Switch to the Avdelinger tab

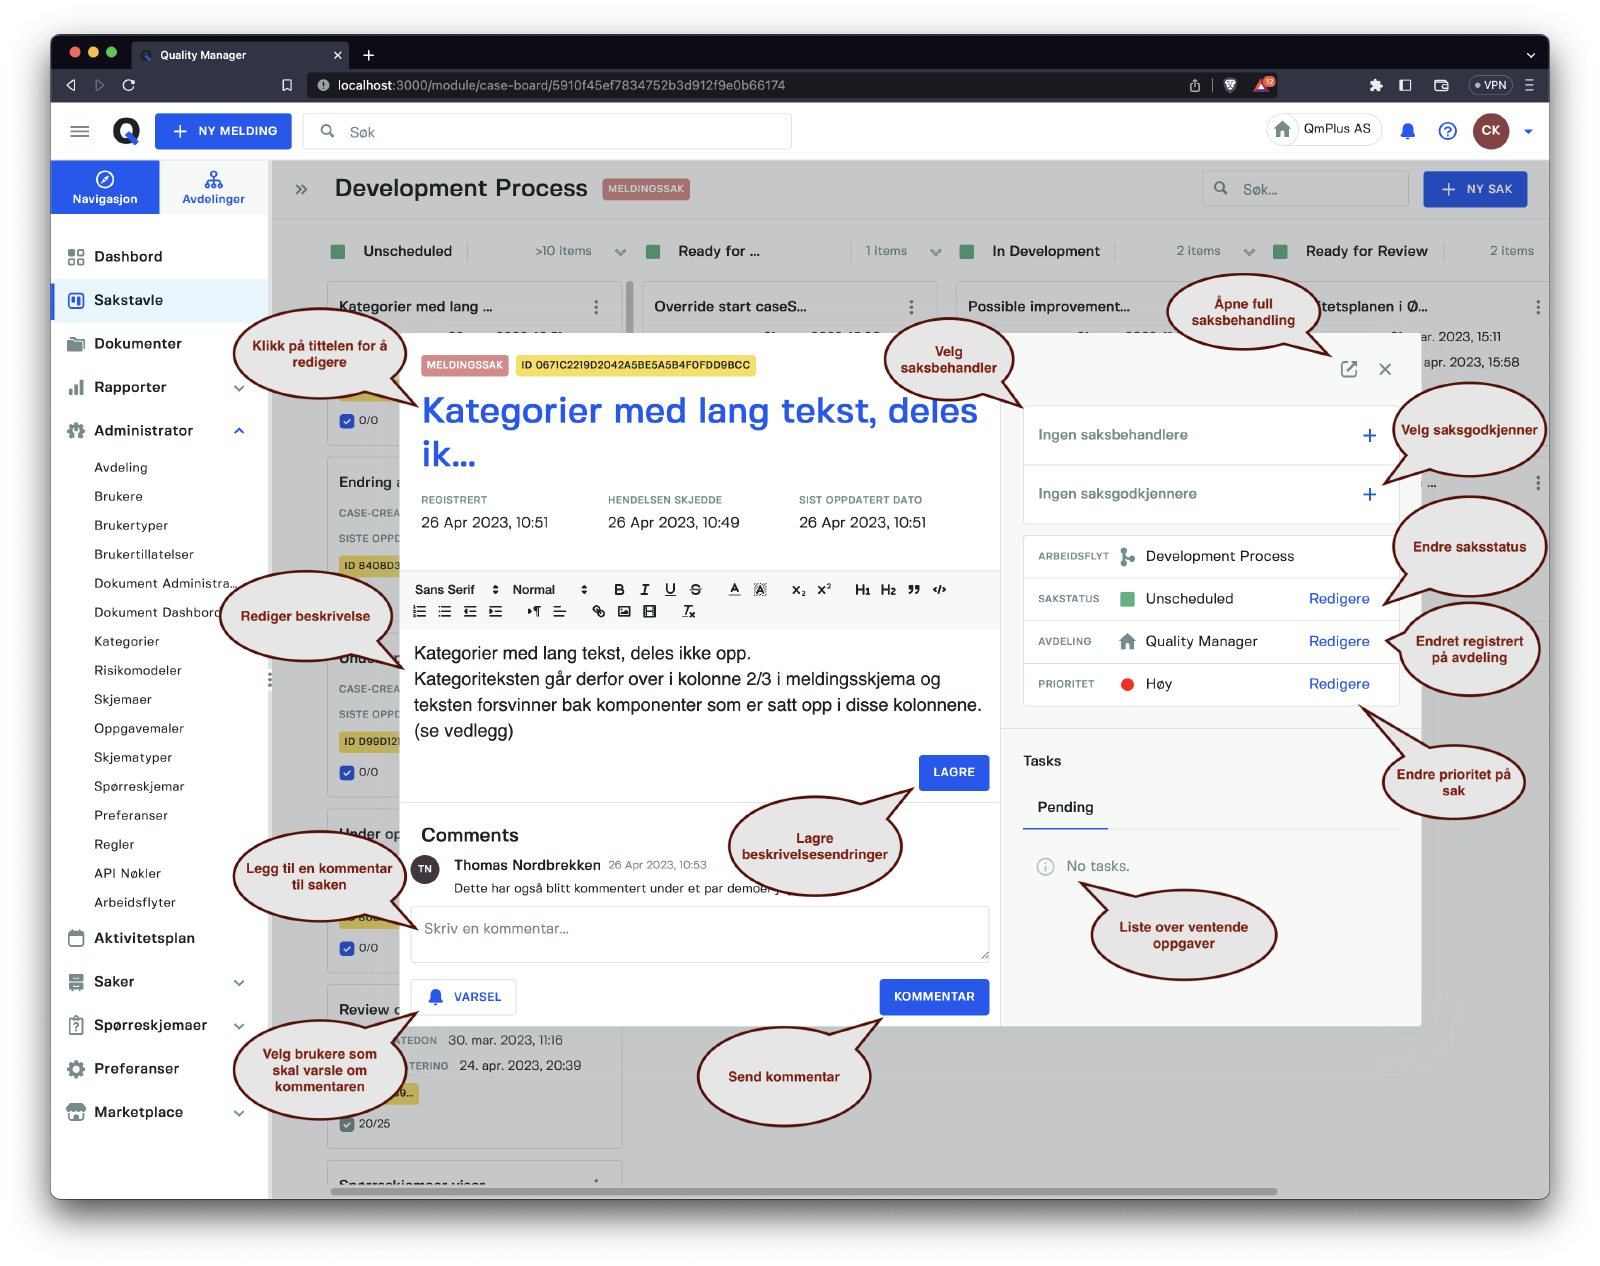coord(213,187)
